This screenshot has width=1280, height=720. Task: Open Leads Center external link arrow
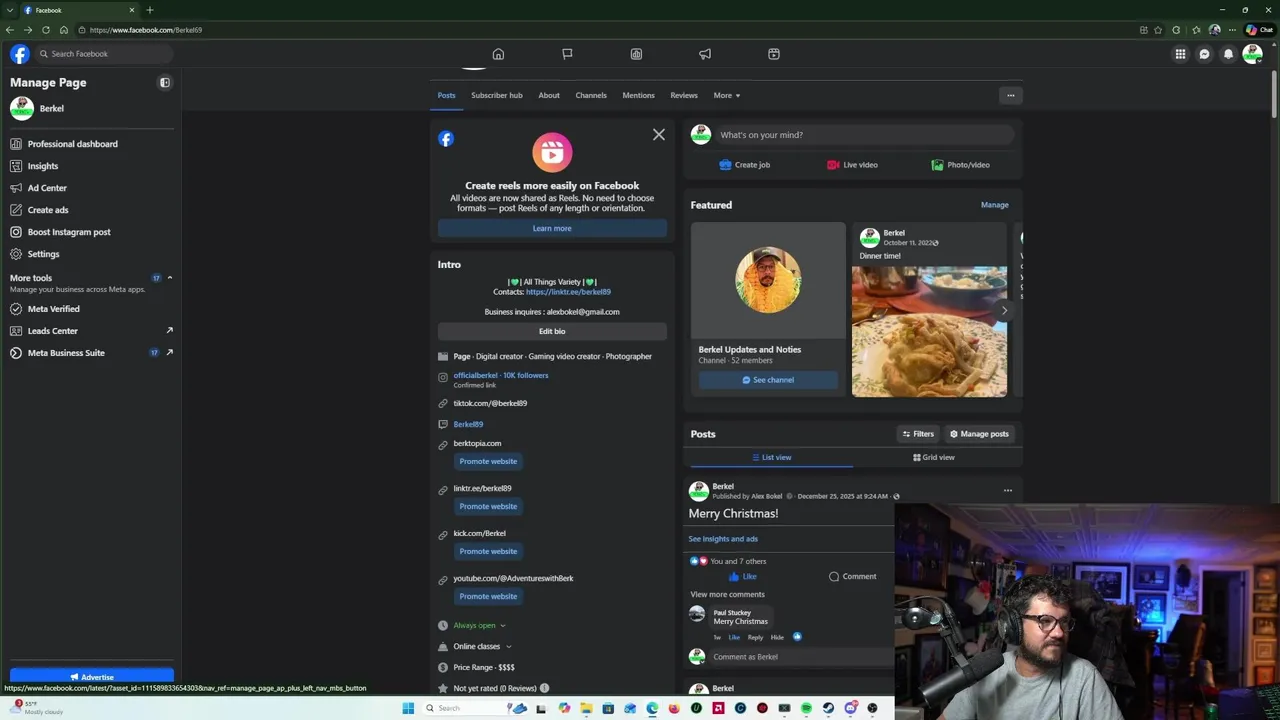click(x=169, y=330)
